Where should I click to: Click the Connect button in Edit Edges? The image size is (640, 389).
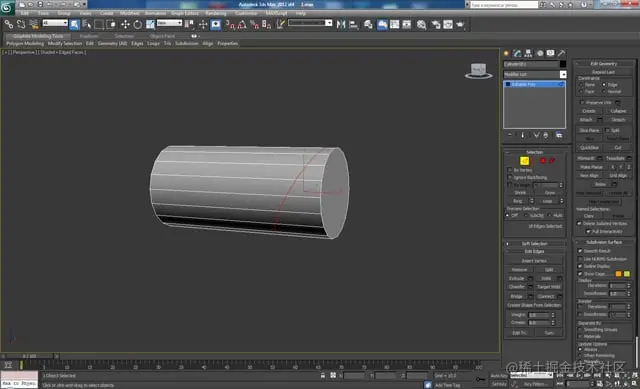point(546,296)
